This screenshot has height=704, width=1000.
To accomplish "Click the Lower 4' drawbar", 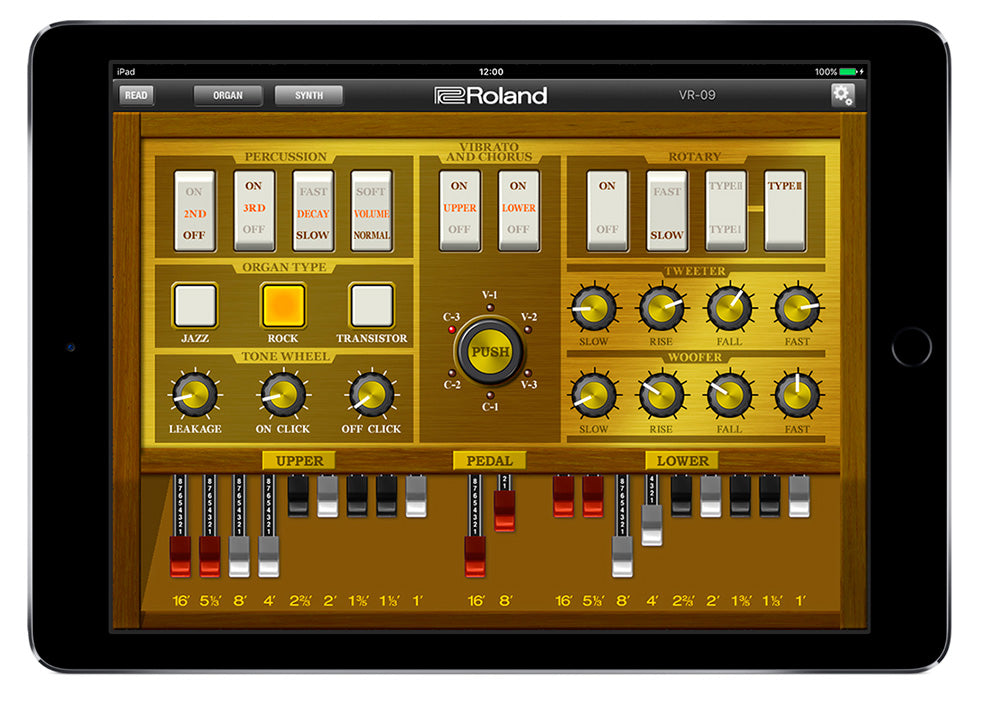I will point(652,525).
